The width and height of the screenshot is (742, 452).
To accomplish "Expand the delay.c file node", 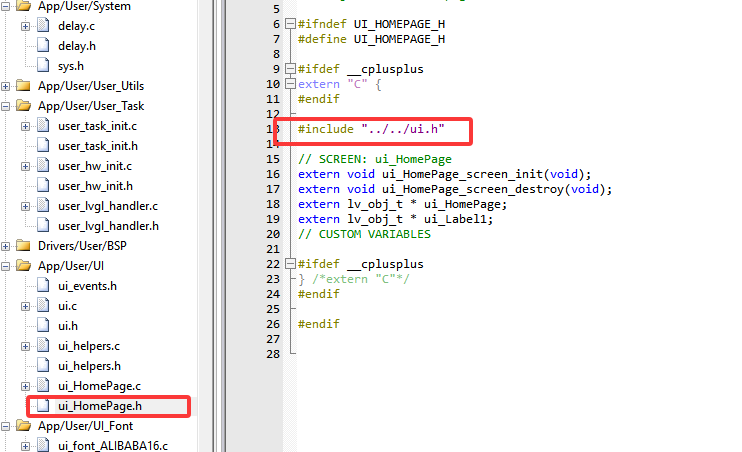I will (x=25, y=25).
